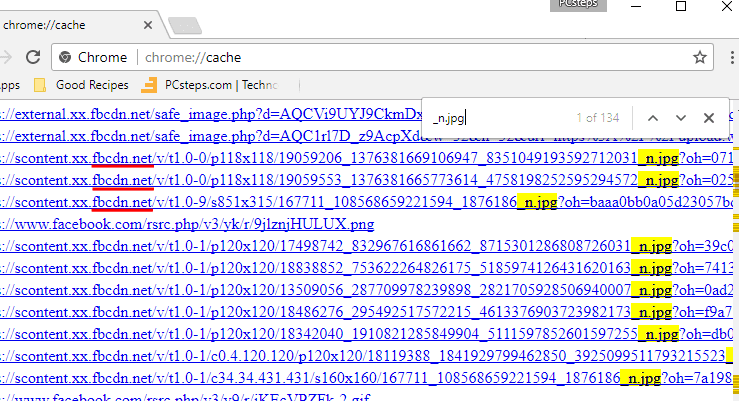This screenshot has width=739, height=401.
Task: Click the vertical scrollbar with find markers
Action: click(x=736, y=250)
